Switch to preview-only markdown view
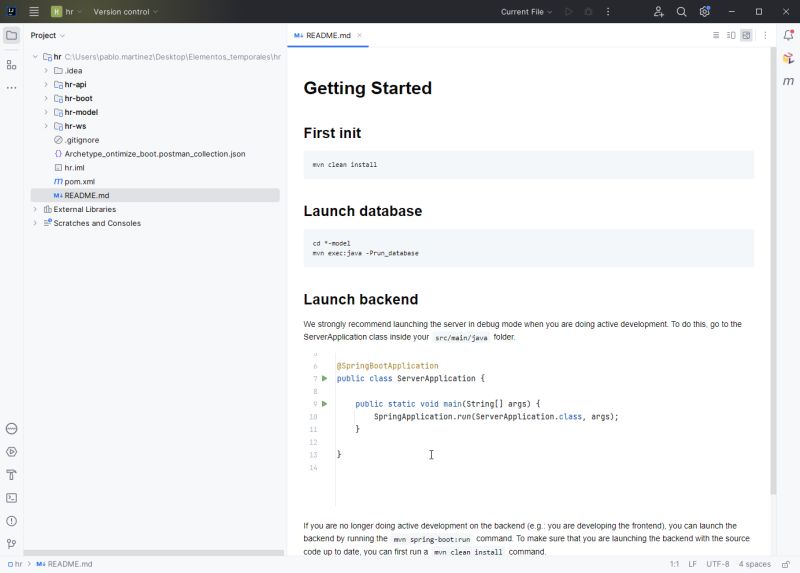Image resolution: width=800 pixels, height=573 pixels. (x=746, y=35)
